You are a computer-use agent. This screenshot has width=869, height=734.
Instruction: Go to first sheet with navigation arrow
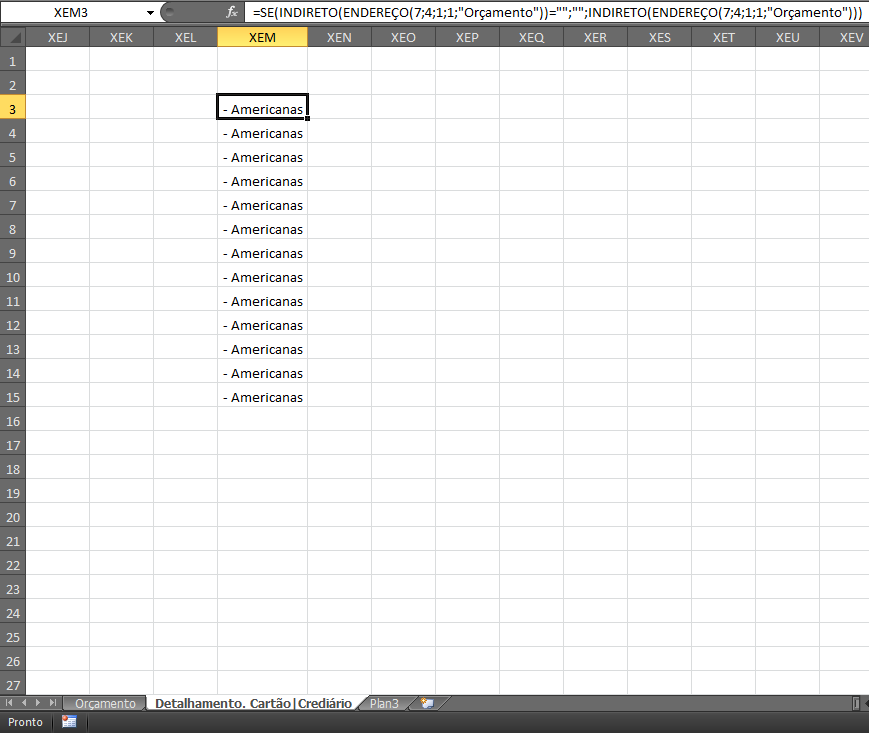click(9, 703)
